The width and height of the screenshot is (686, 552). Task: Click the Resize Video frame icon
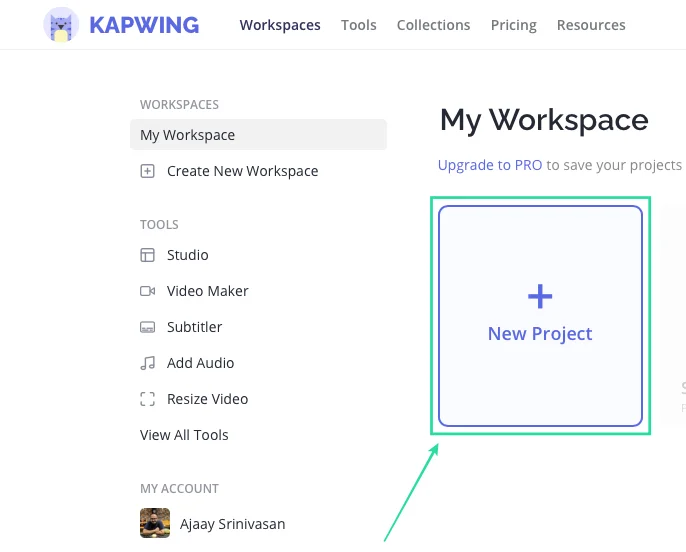tap(148, 399)
